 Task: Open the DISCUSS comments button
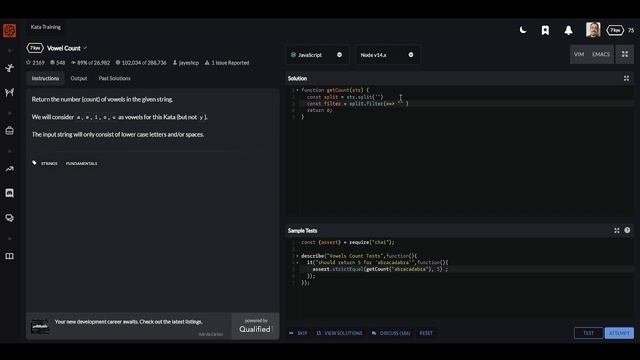pos(391,333)
